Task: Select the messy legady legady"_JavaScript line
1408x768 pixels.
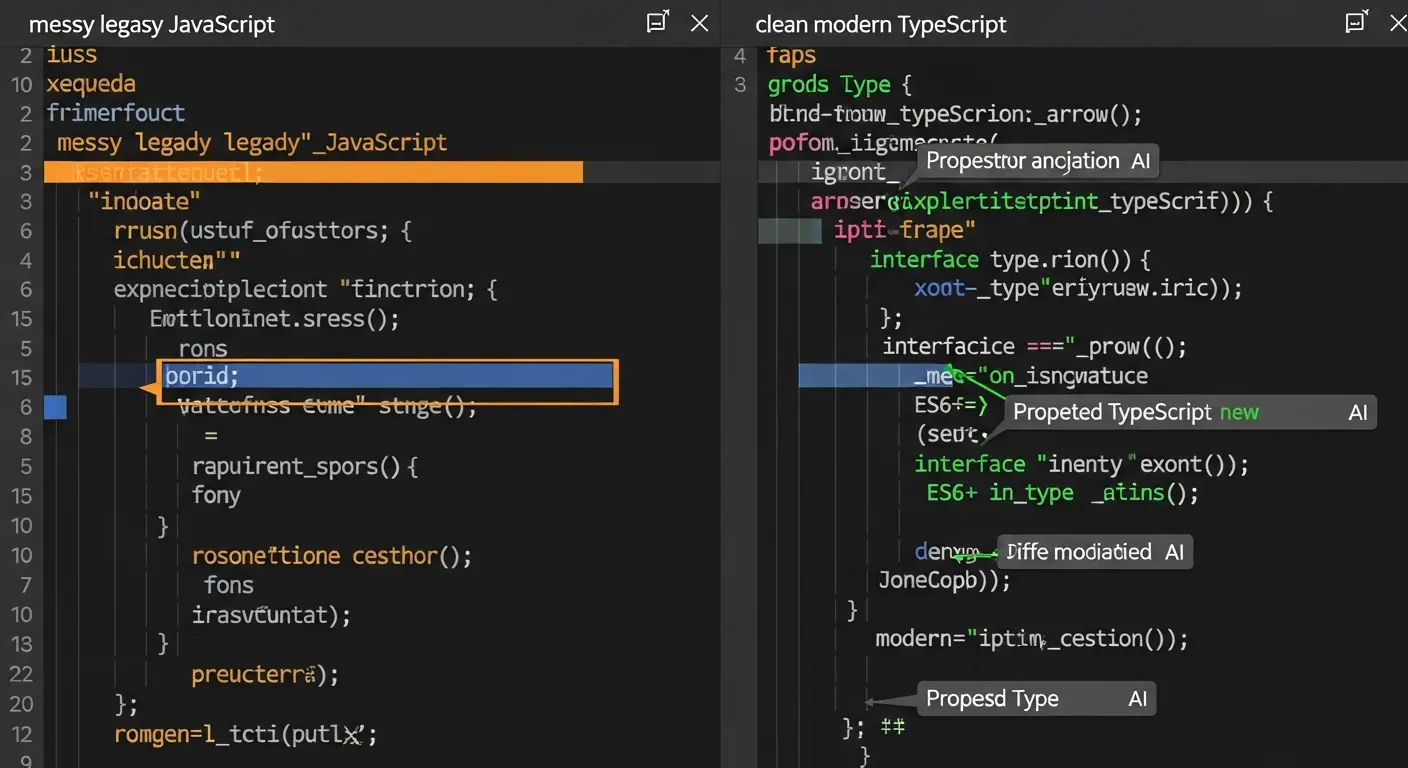Action: 252,143
